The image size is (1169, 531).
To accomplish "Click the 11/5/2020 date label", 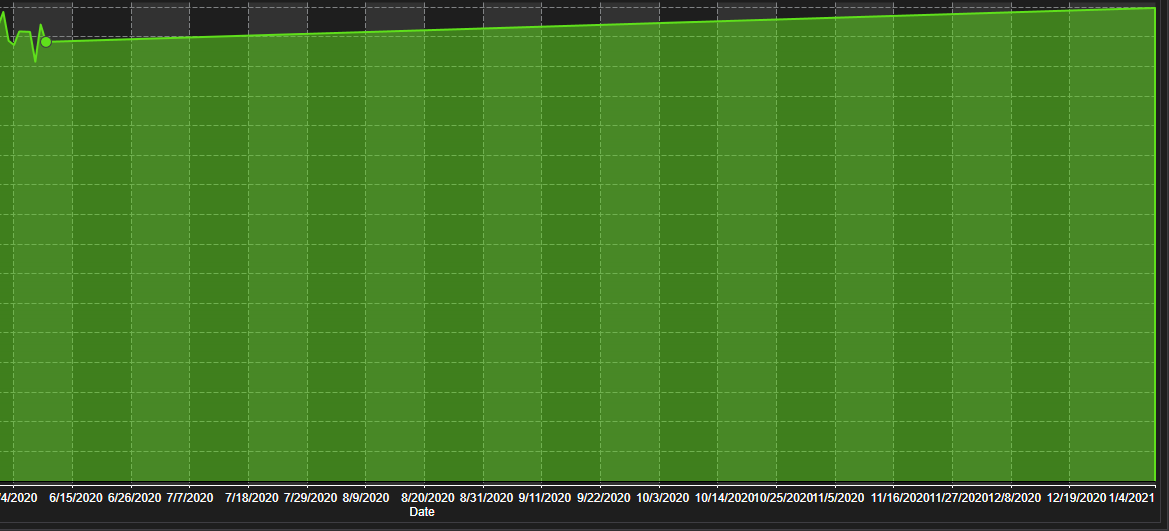I will pyautogui.click(x=838, y=497).
